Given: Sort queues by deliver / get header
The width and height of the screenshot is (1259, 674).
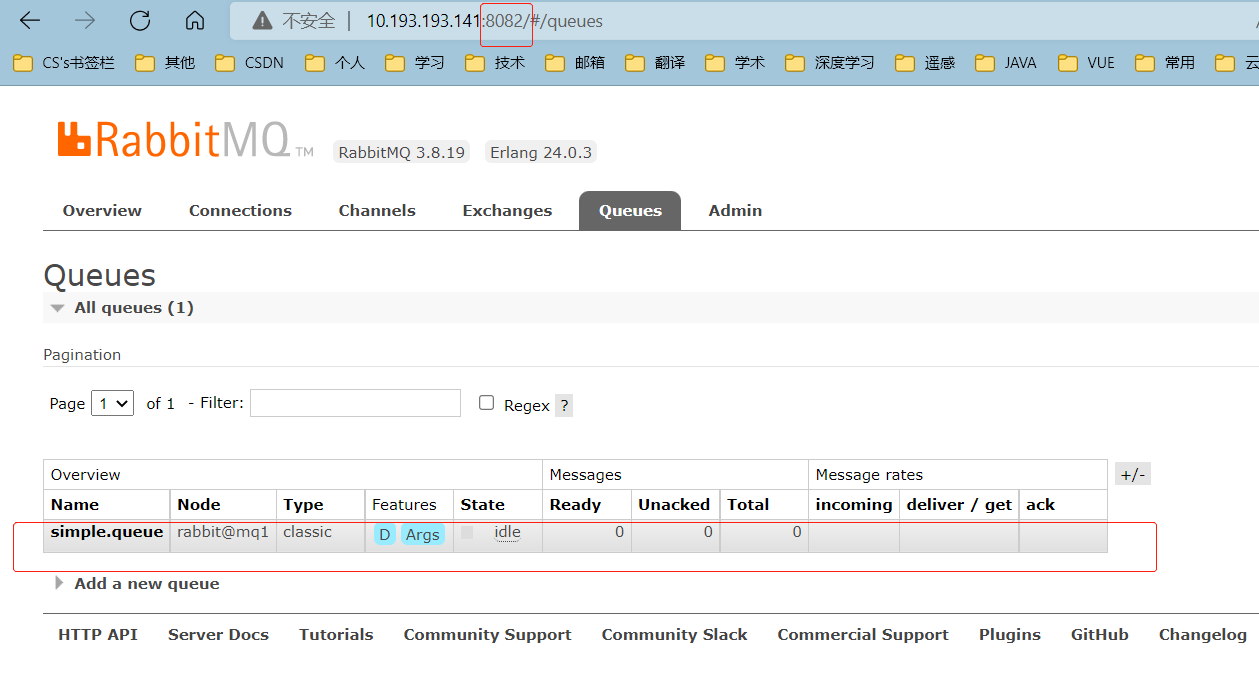Looking at the screenshot, I should (959, 505).
